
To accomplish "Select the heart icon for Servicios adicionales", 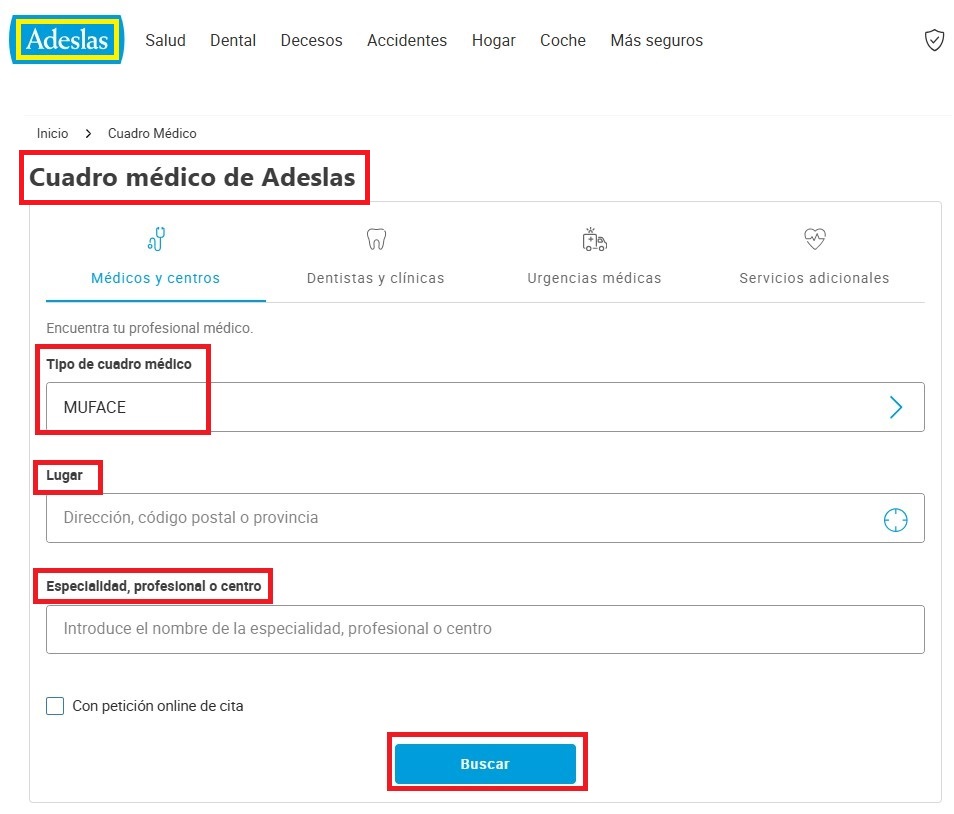I will [x=813, y=239].
